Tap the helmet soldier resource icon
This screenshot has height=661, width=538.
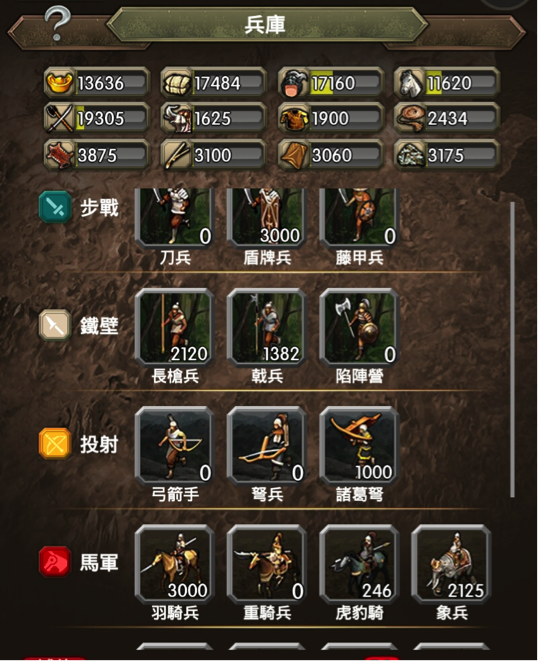(294, 83)
